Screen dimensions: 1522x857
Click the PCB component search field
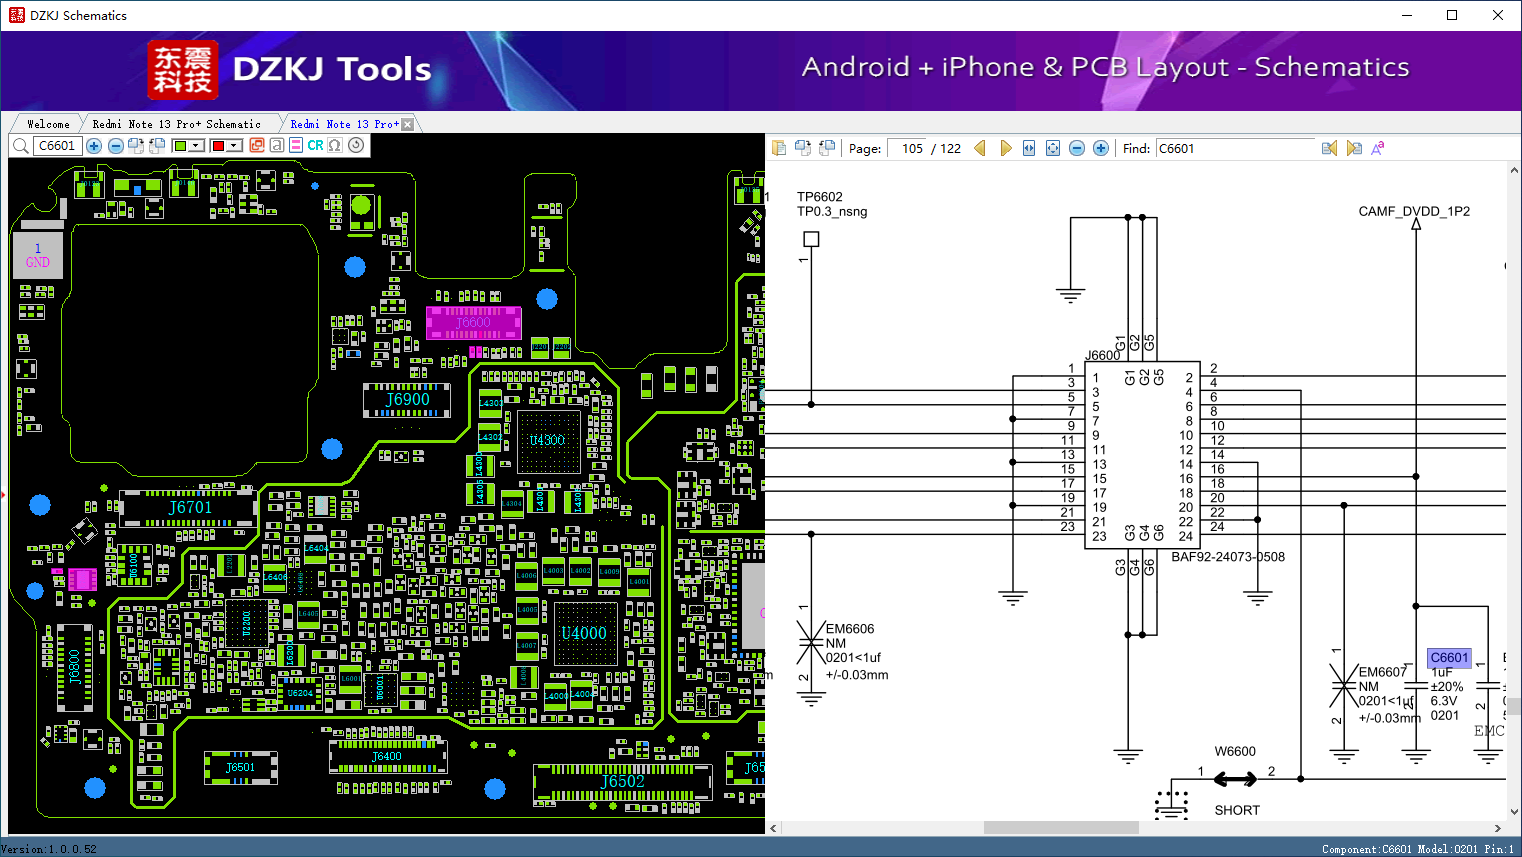tap(57, 146)
